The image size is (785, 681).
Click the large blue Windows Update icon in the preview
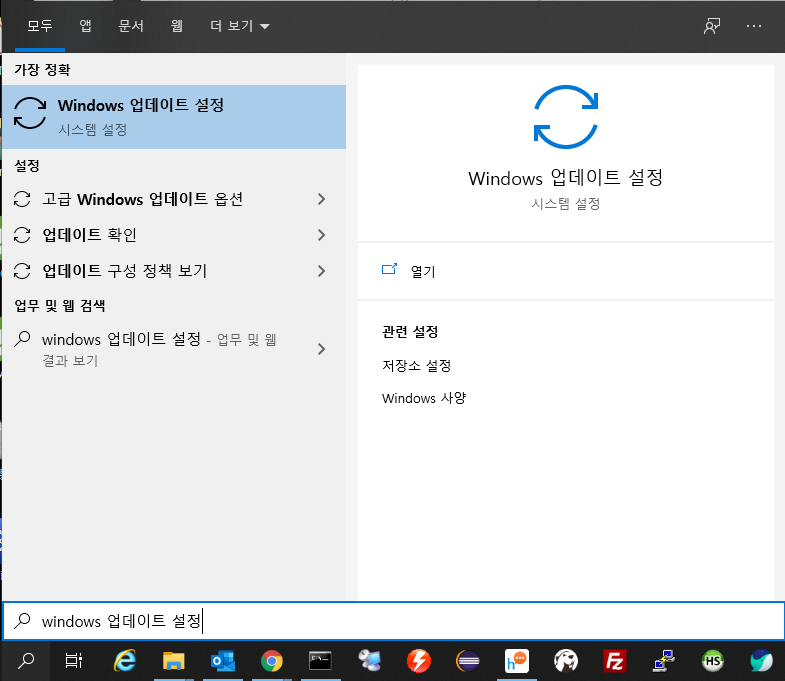(x=566, y=117)
